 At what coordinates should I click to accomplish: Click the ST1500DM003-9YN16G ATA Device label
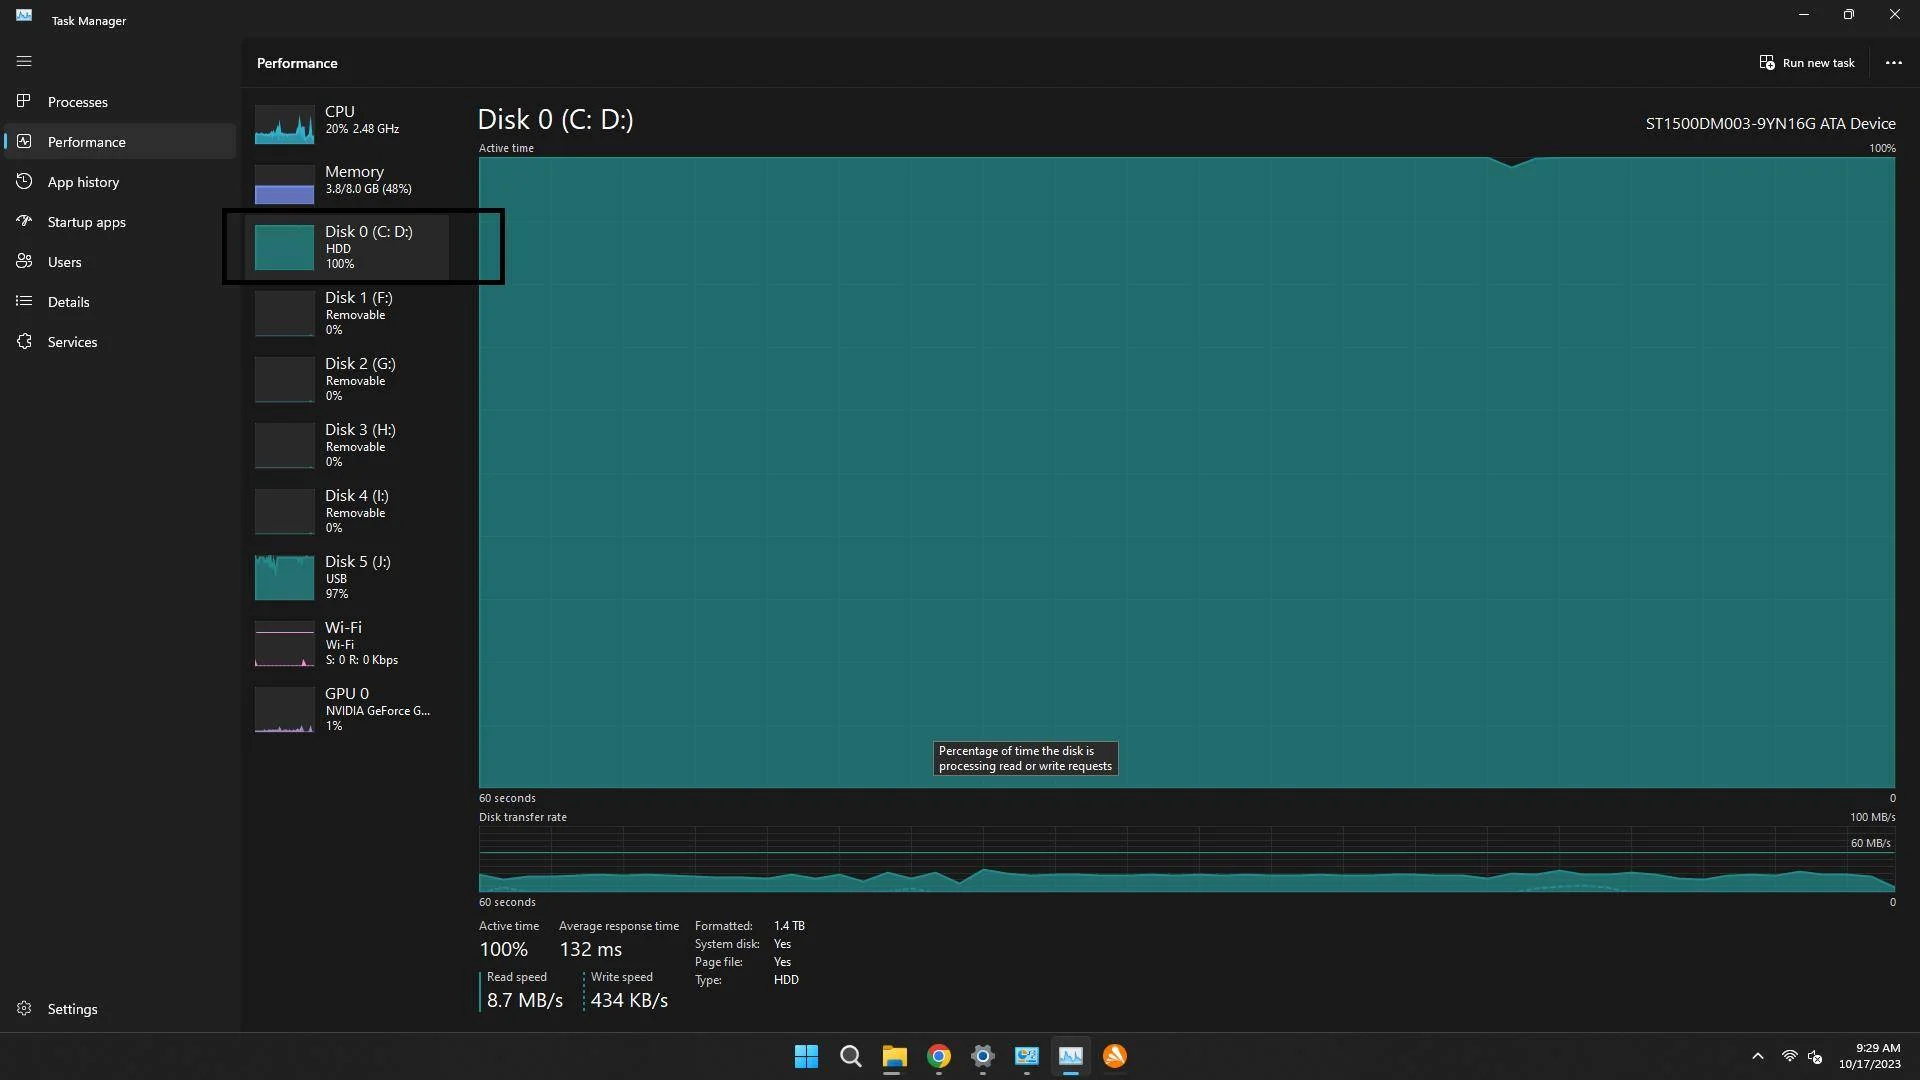click(x=1770, y=123)
